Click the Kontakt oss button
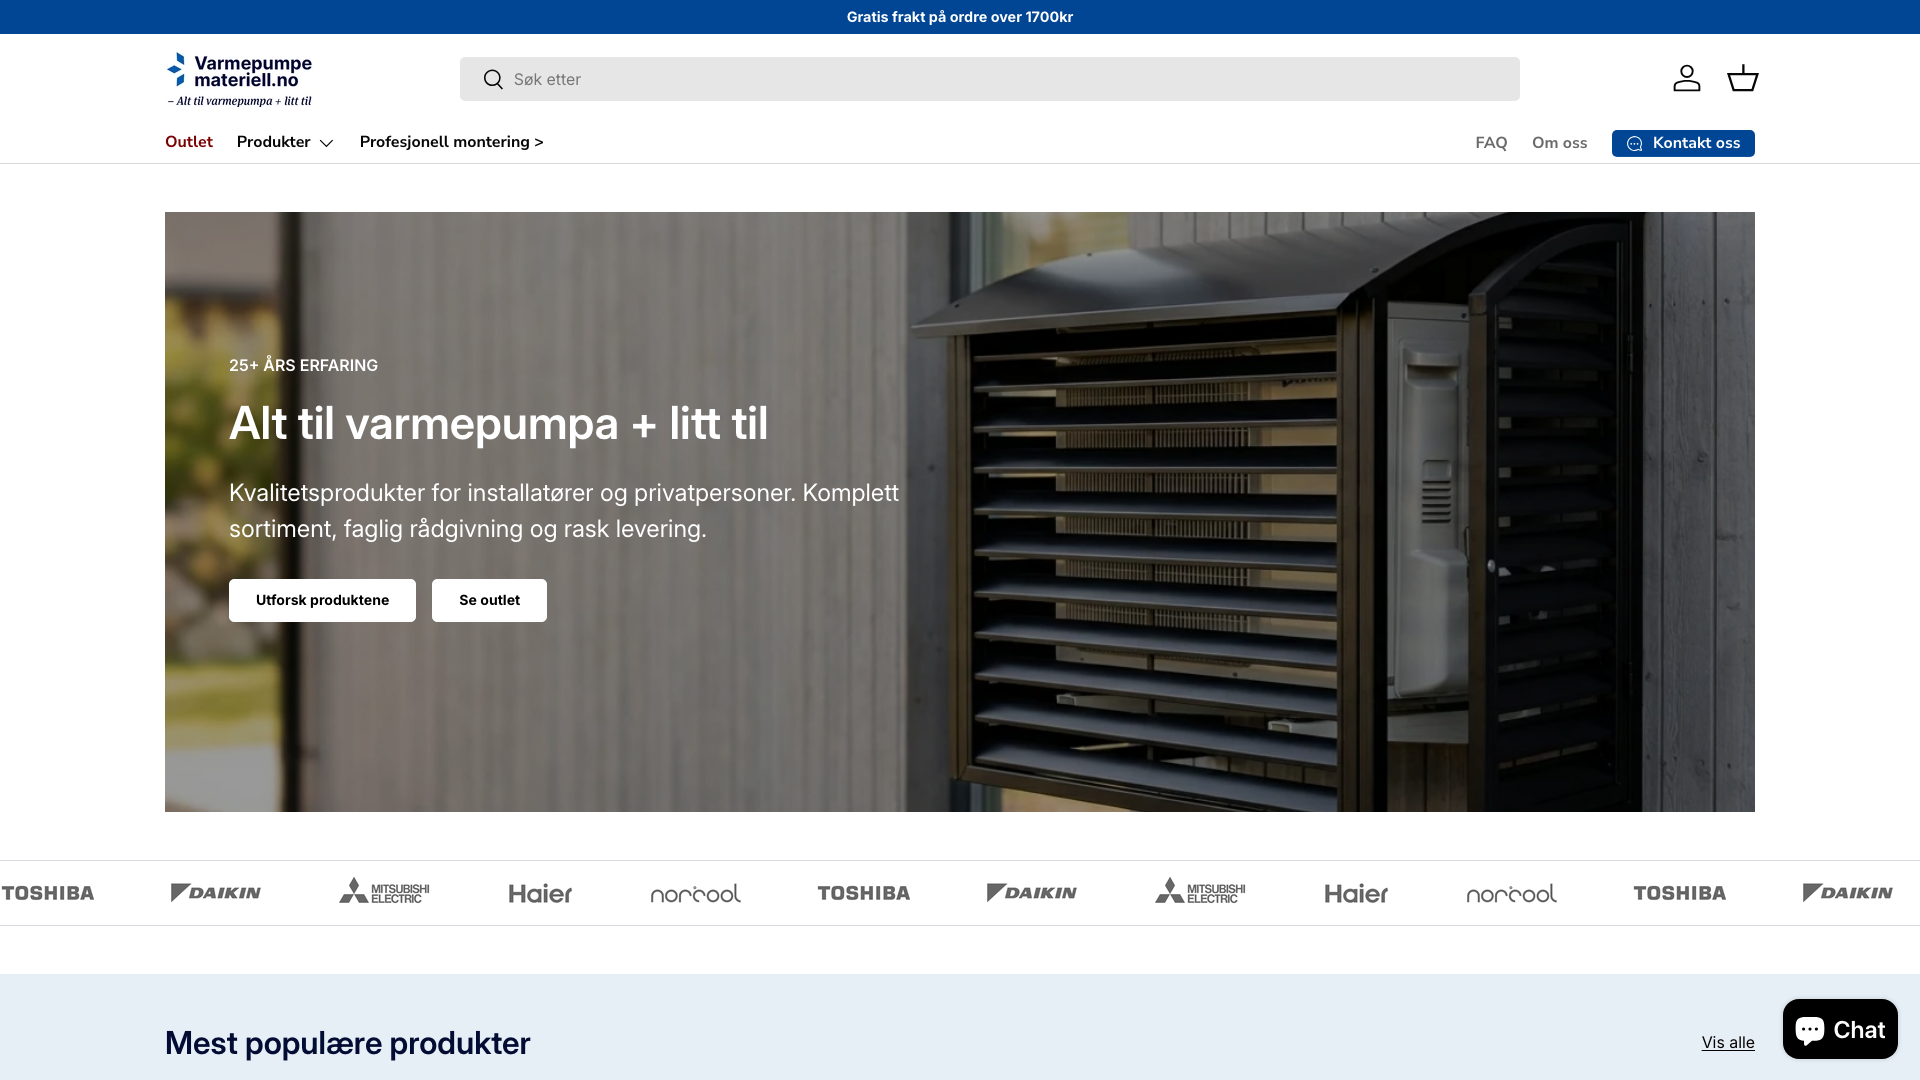 pyautogui.click(x=1683, y=143)
